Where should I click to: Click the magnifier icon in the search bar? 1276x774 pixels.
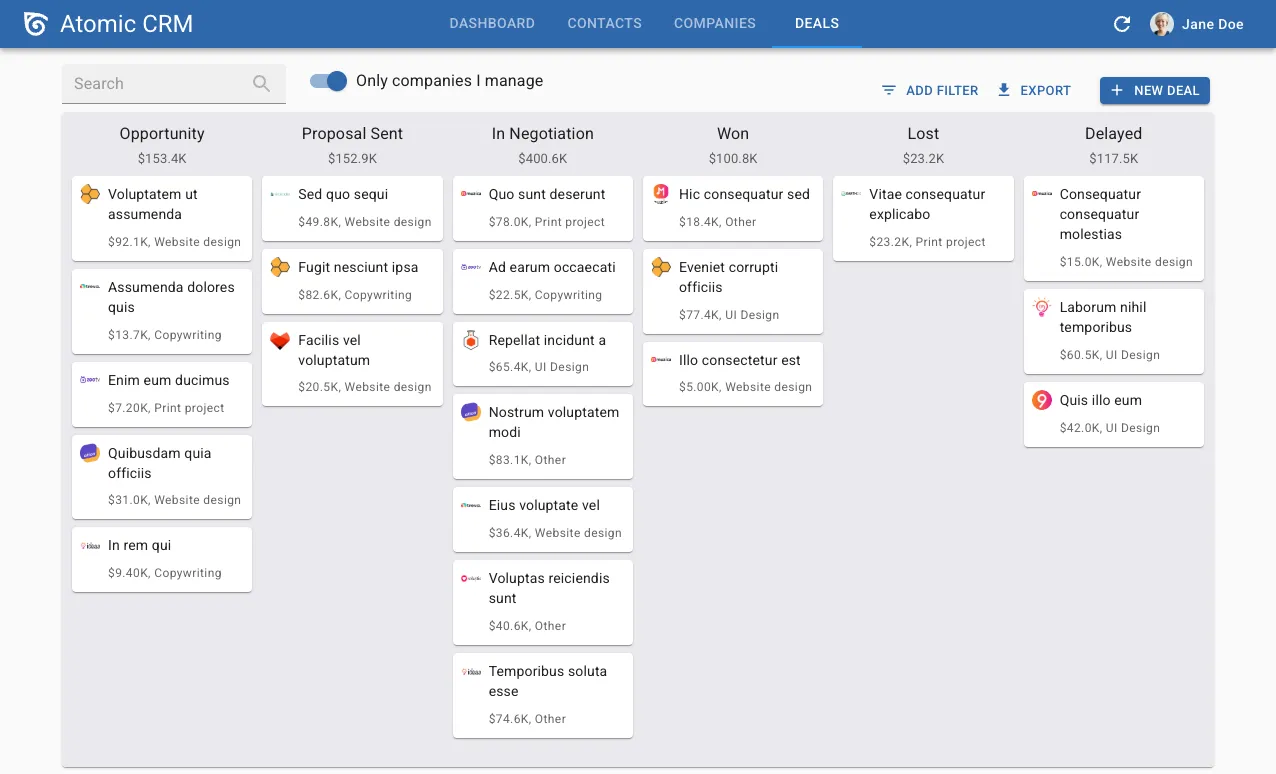click(x=261, y=84)
